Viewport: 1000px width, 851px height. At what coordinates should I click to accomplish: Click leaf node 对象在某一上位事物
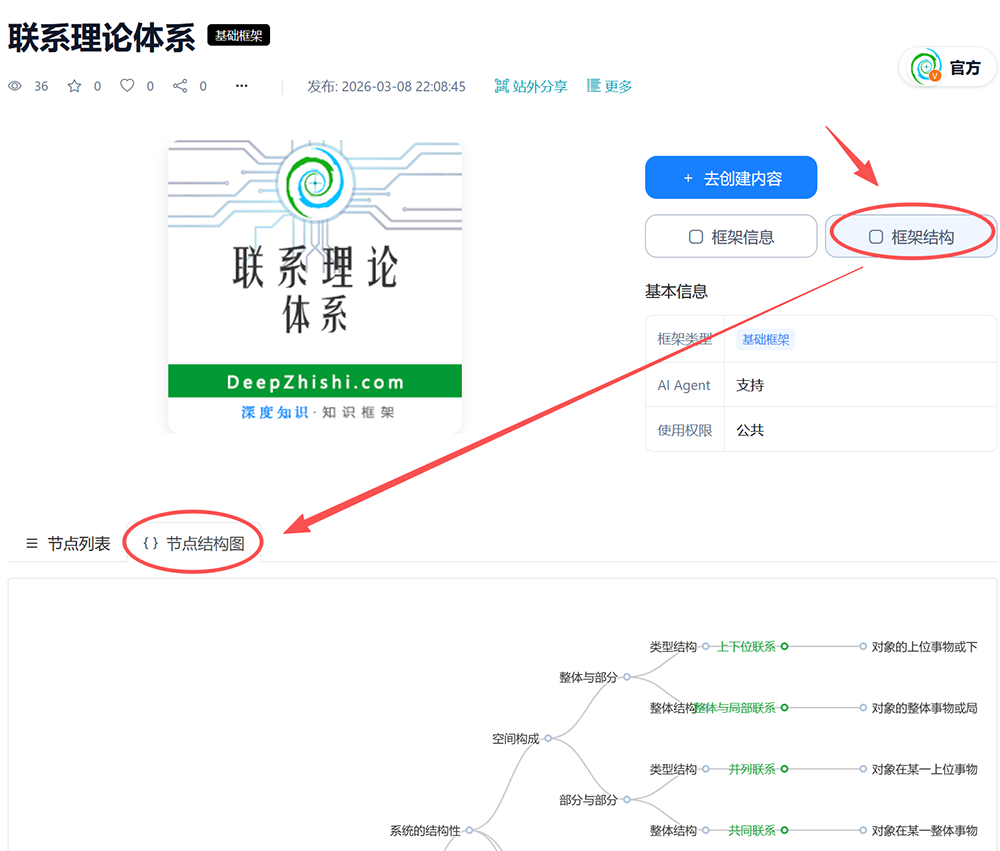coord(924,769)
